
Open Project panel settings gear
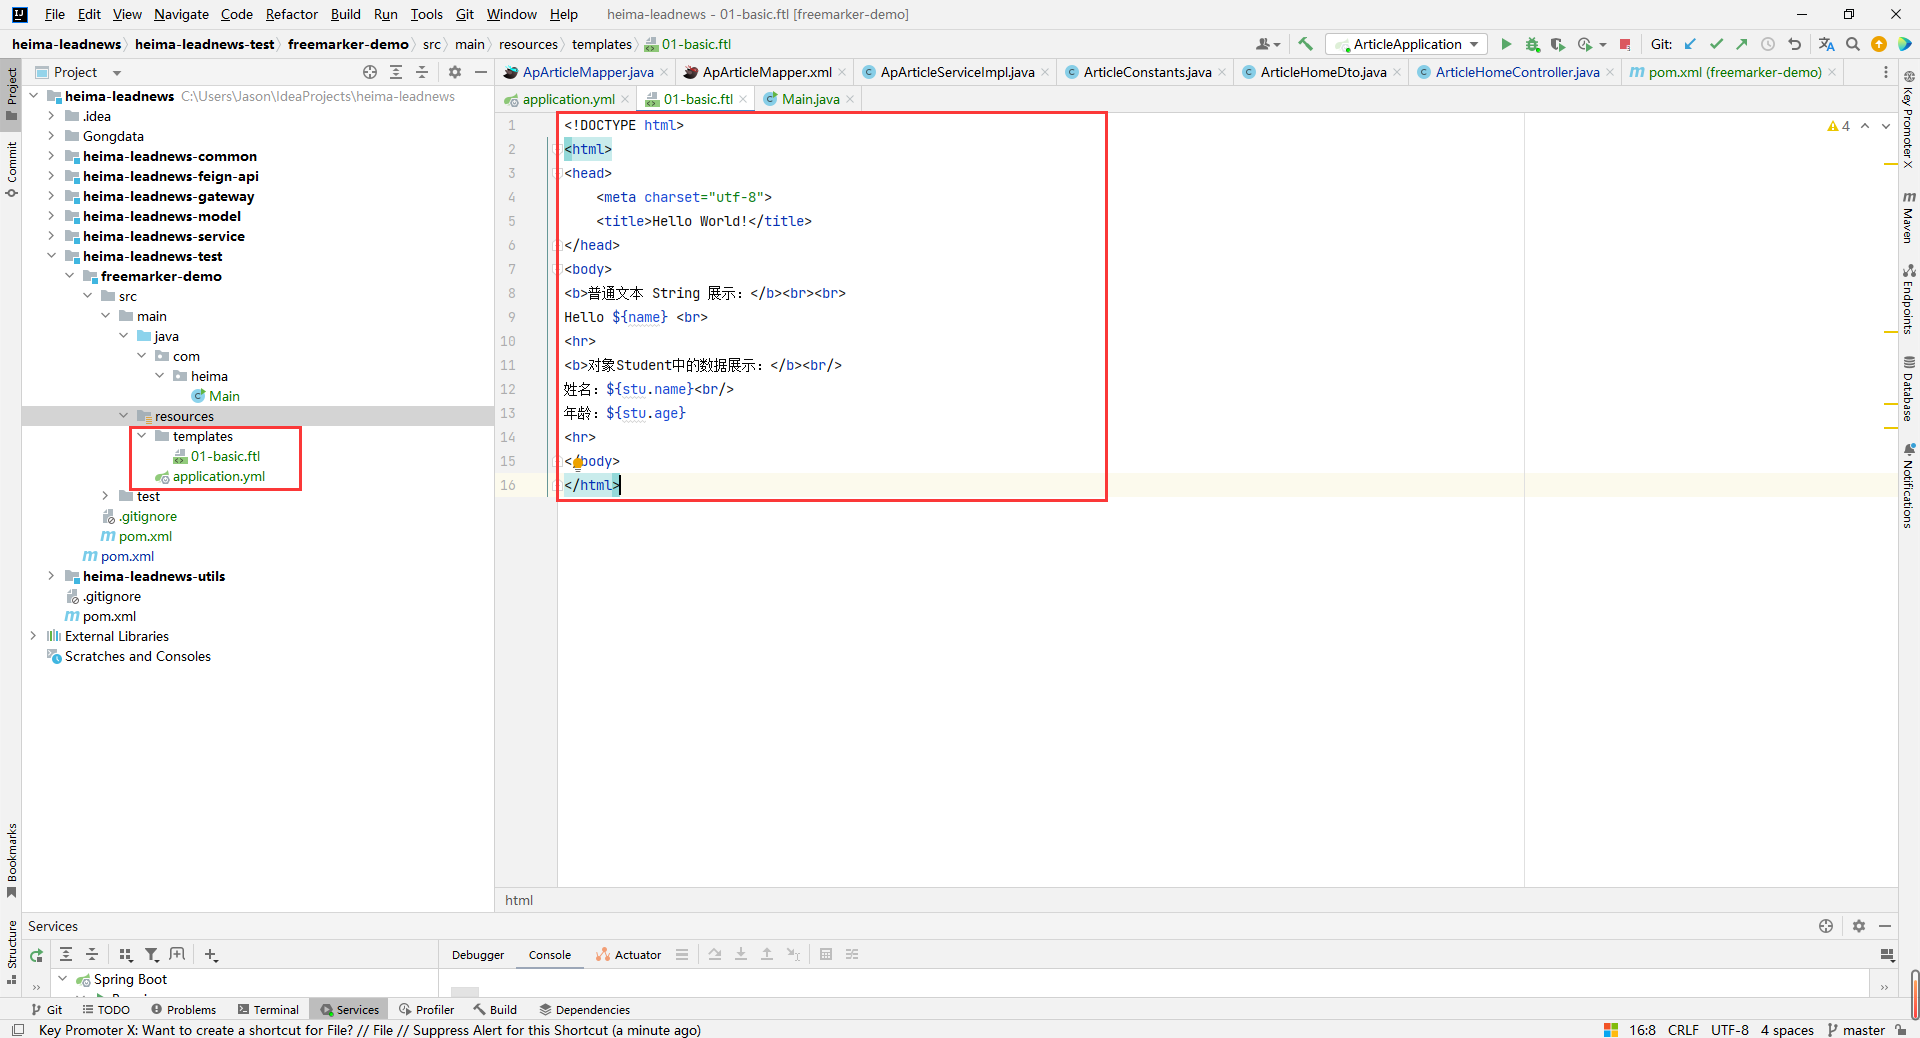pos(455,72)
